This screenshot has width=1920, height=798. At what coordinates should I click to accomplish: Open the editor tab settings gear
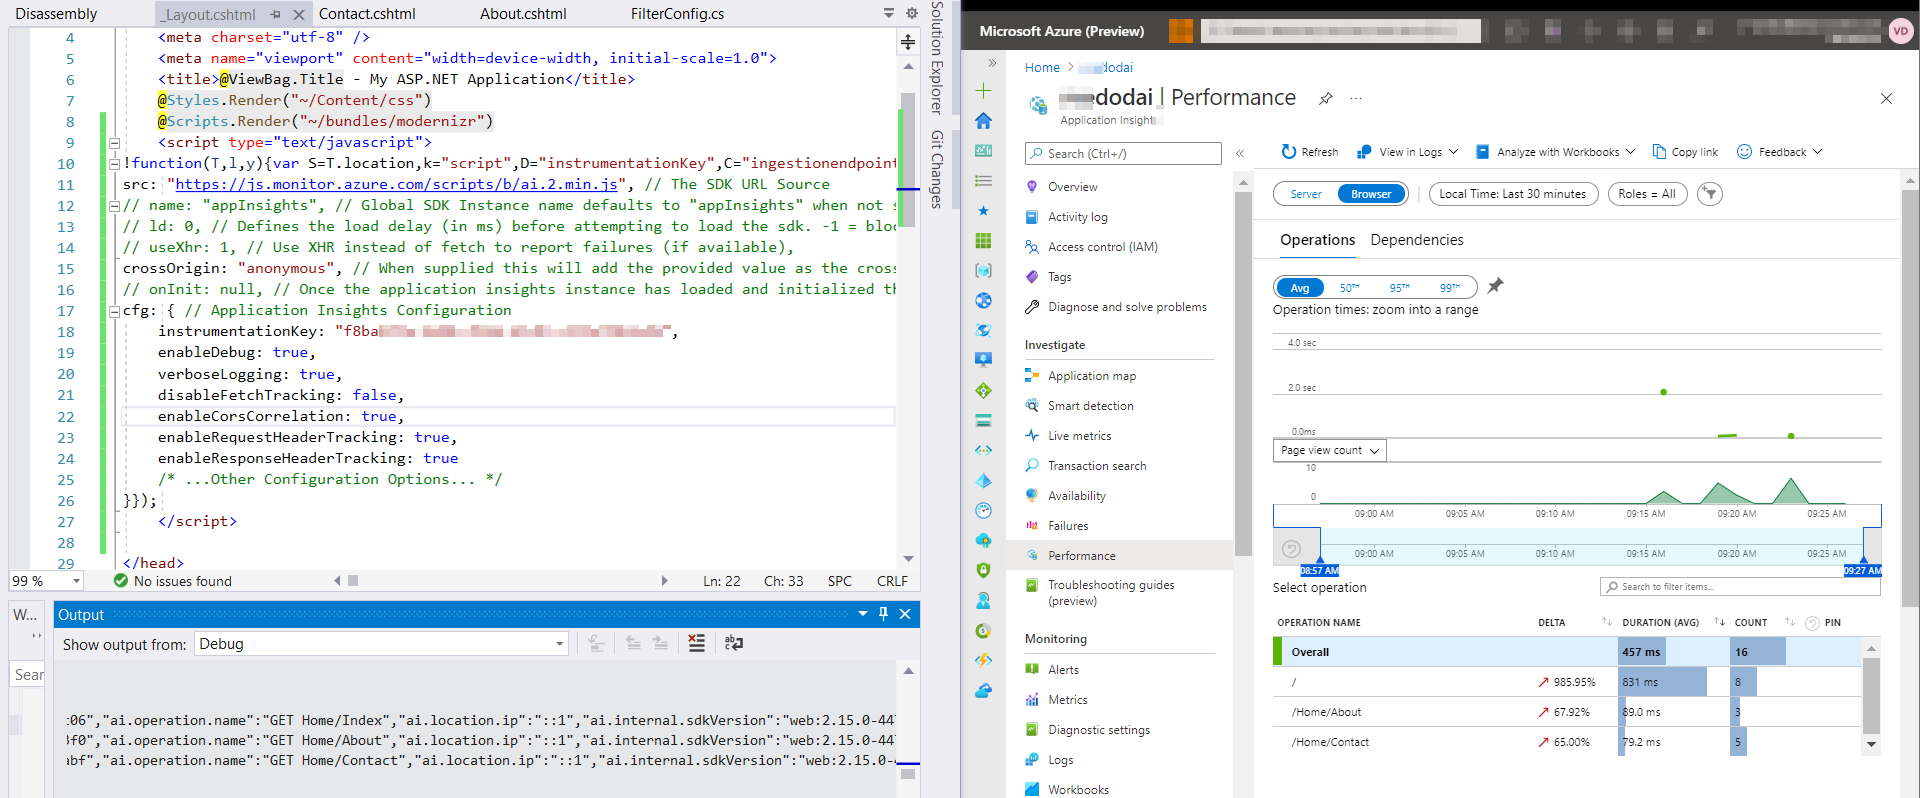point(911,13)
